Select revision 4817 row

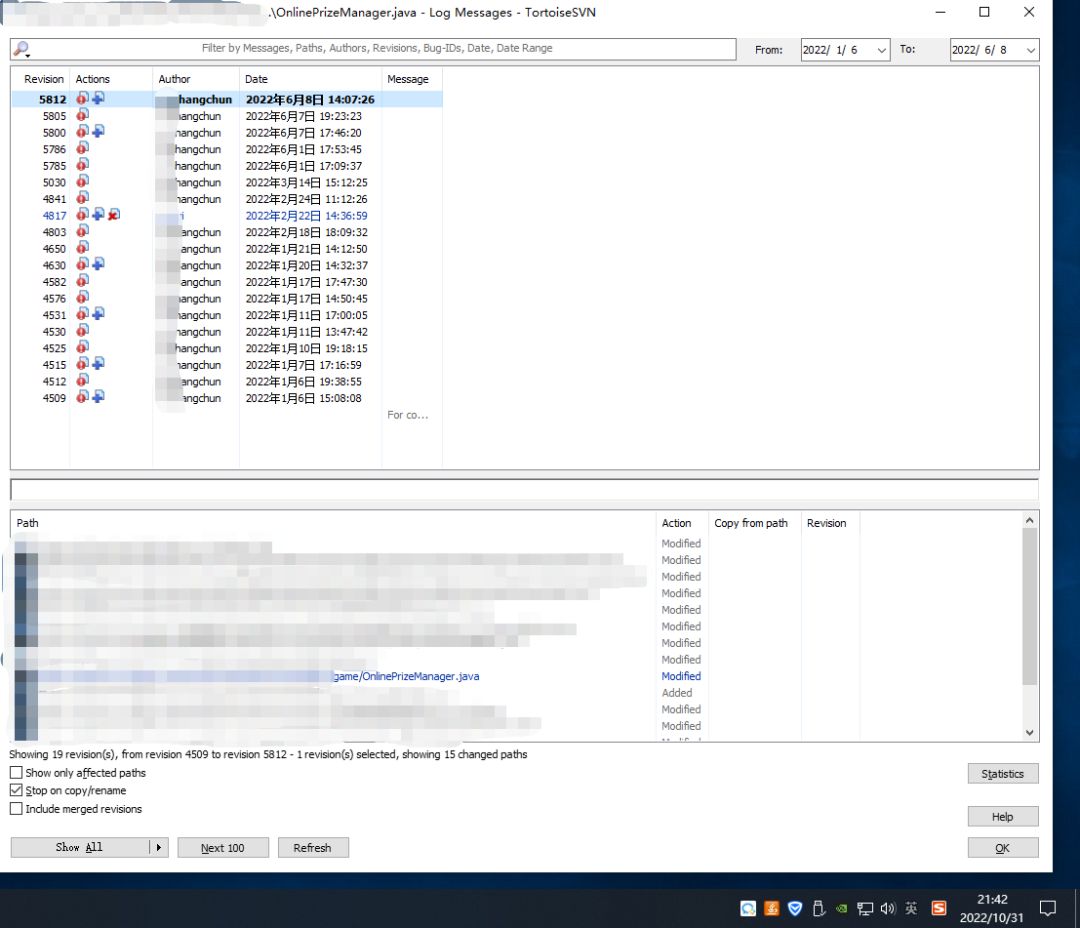227,215
